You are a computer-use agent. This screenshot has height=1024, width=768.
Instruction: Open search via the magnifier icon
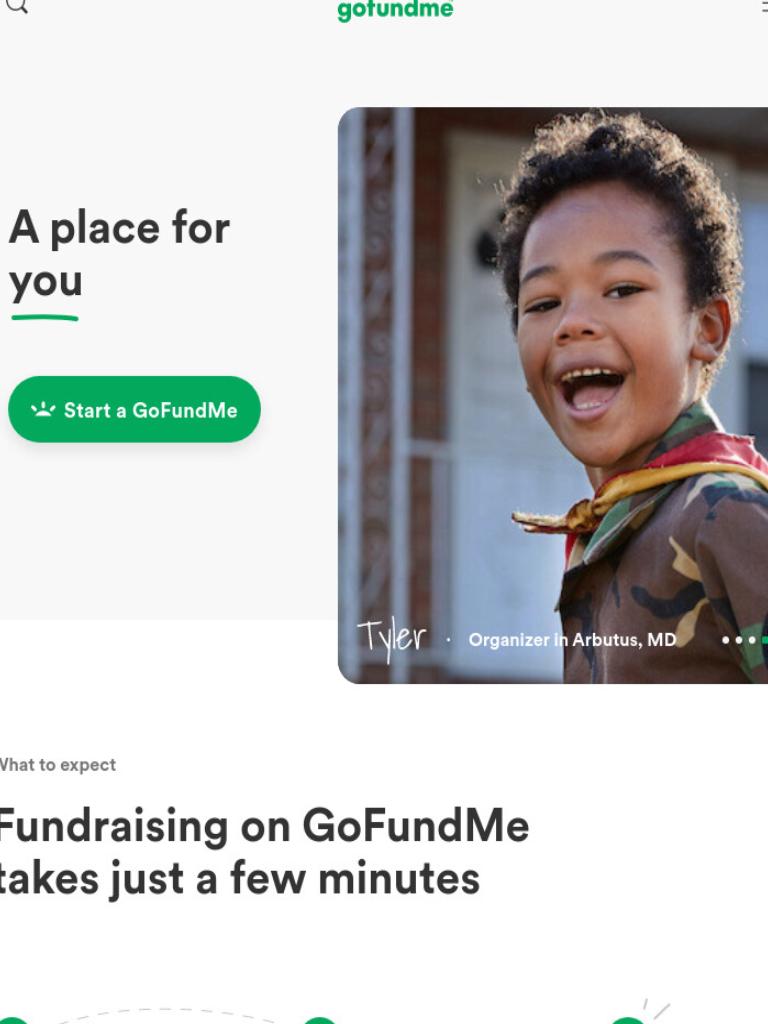coord(16,5)
